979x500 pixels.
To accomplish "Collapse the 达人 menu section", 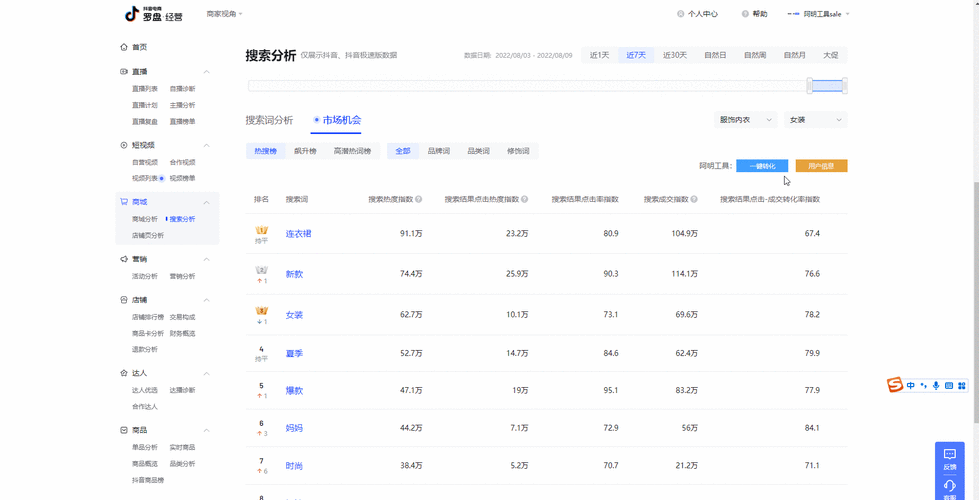I will [207, 373].
